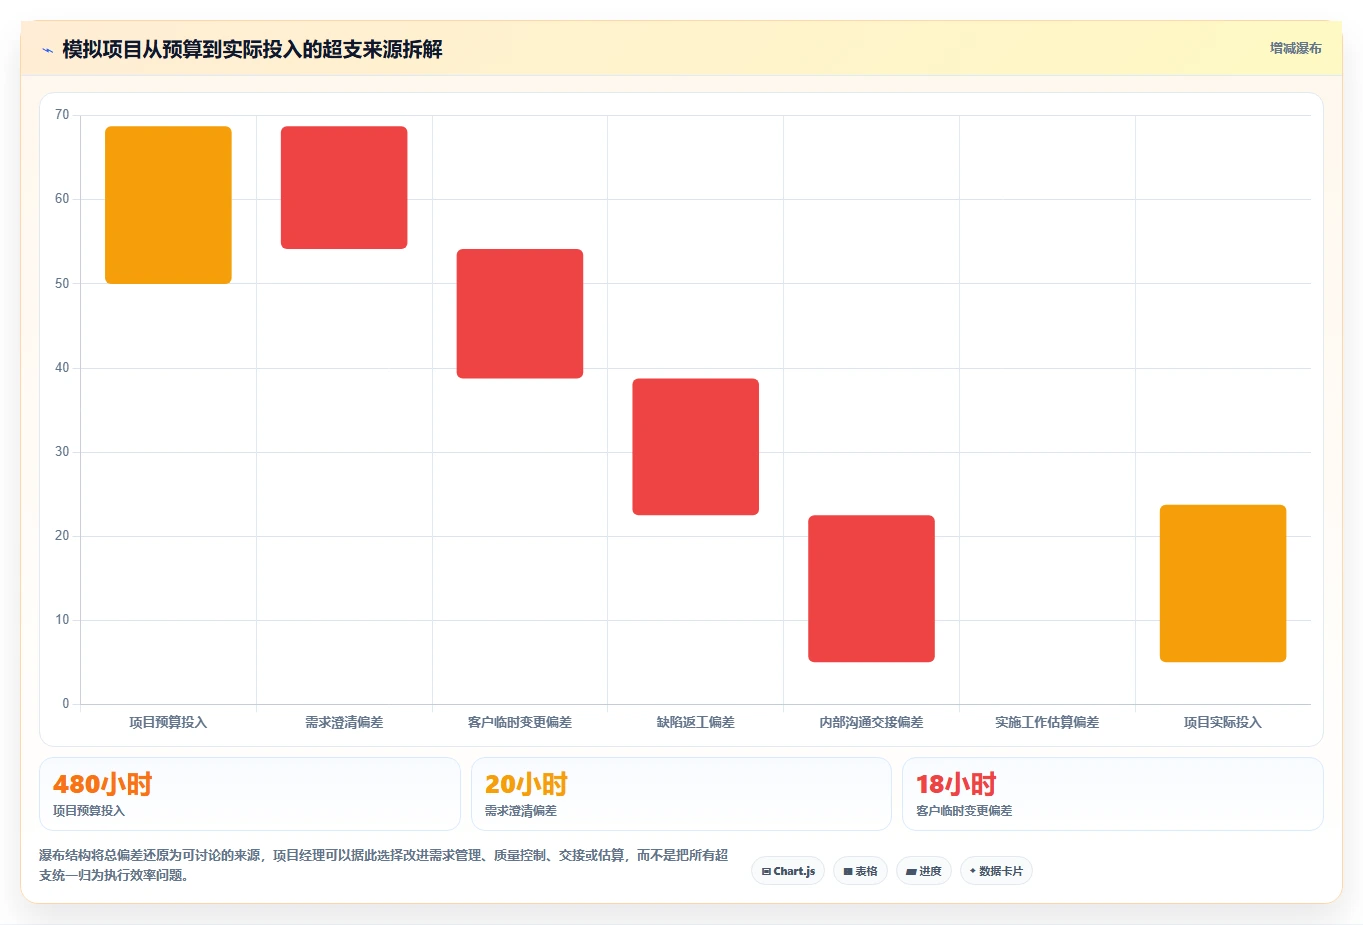Open the 480小时 项目预算投入 card
This screenshot has width=1363, height=925.
(x=250, y=794)
